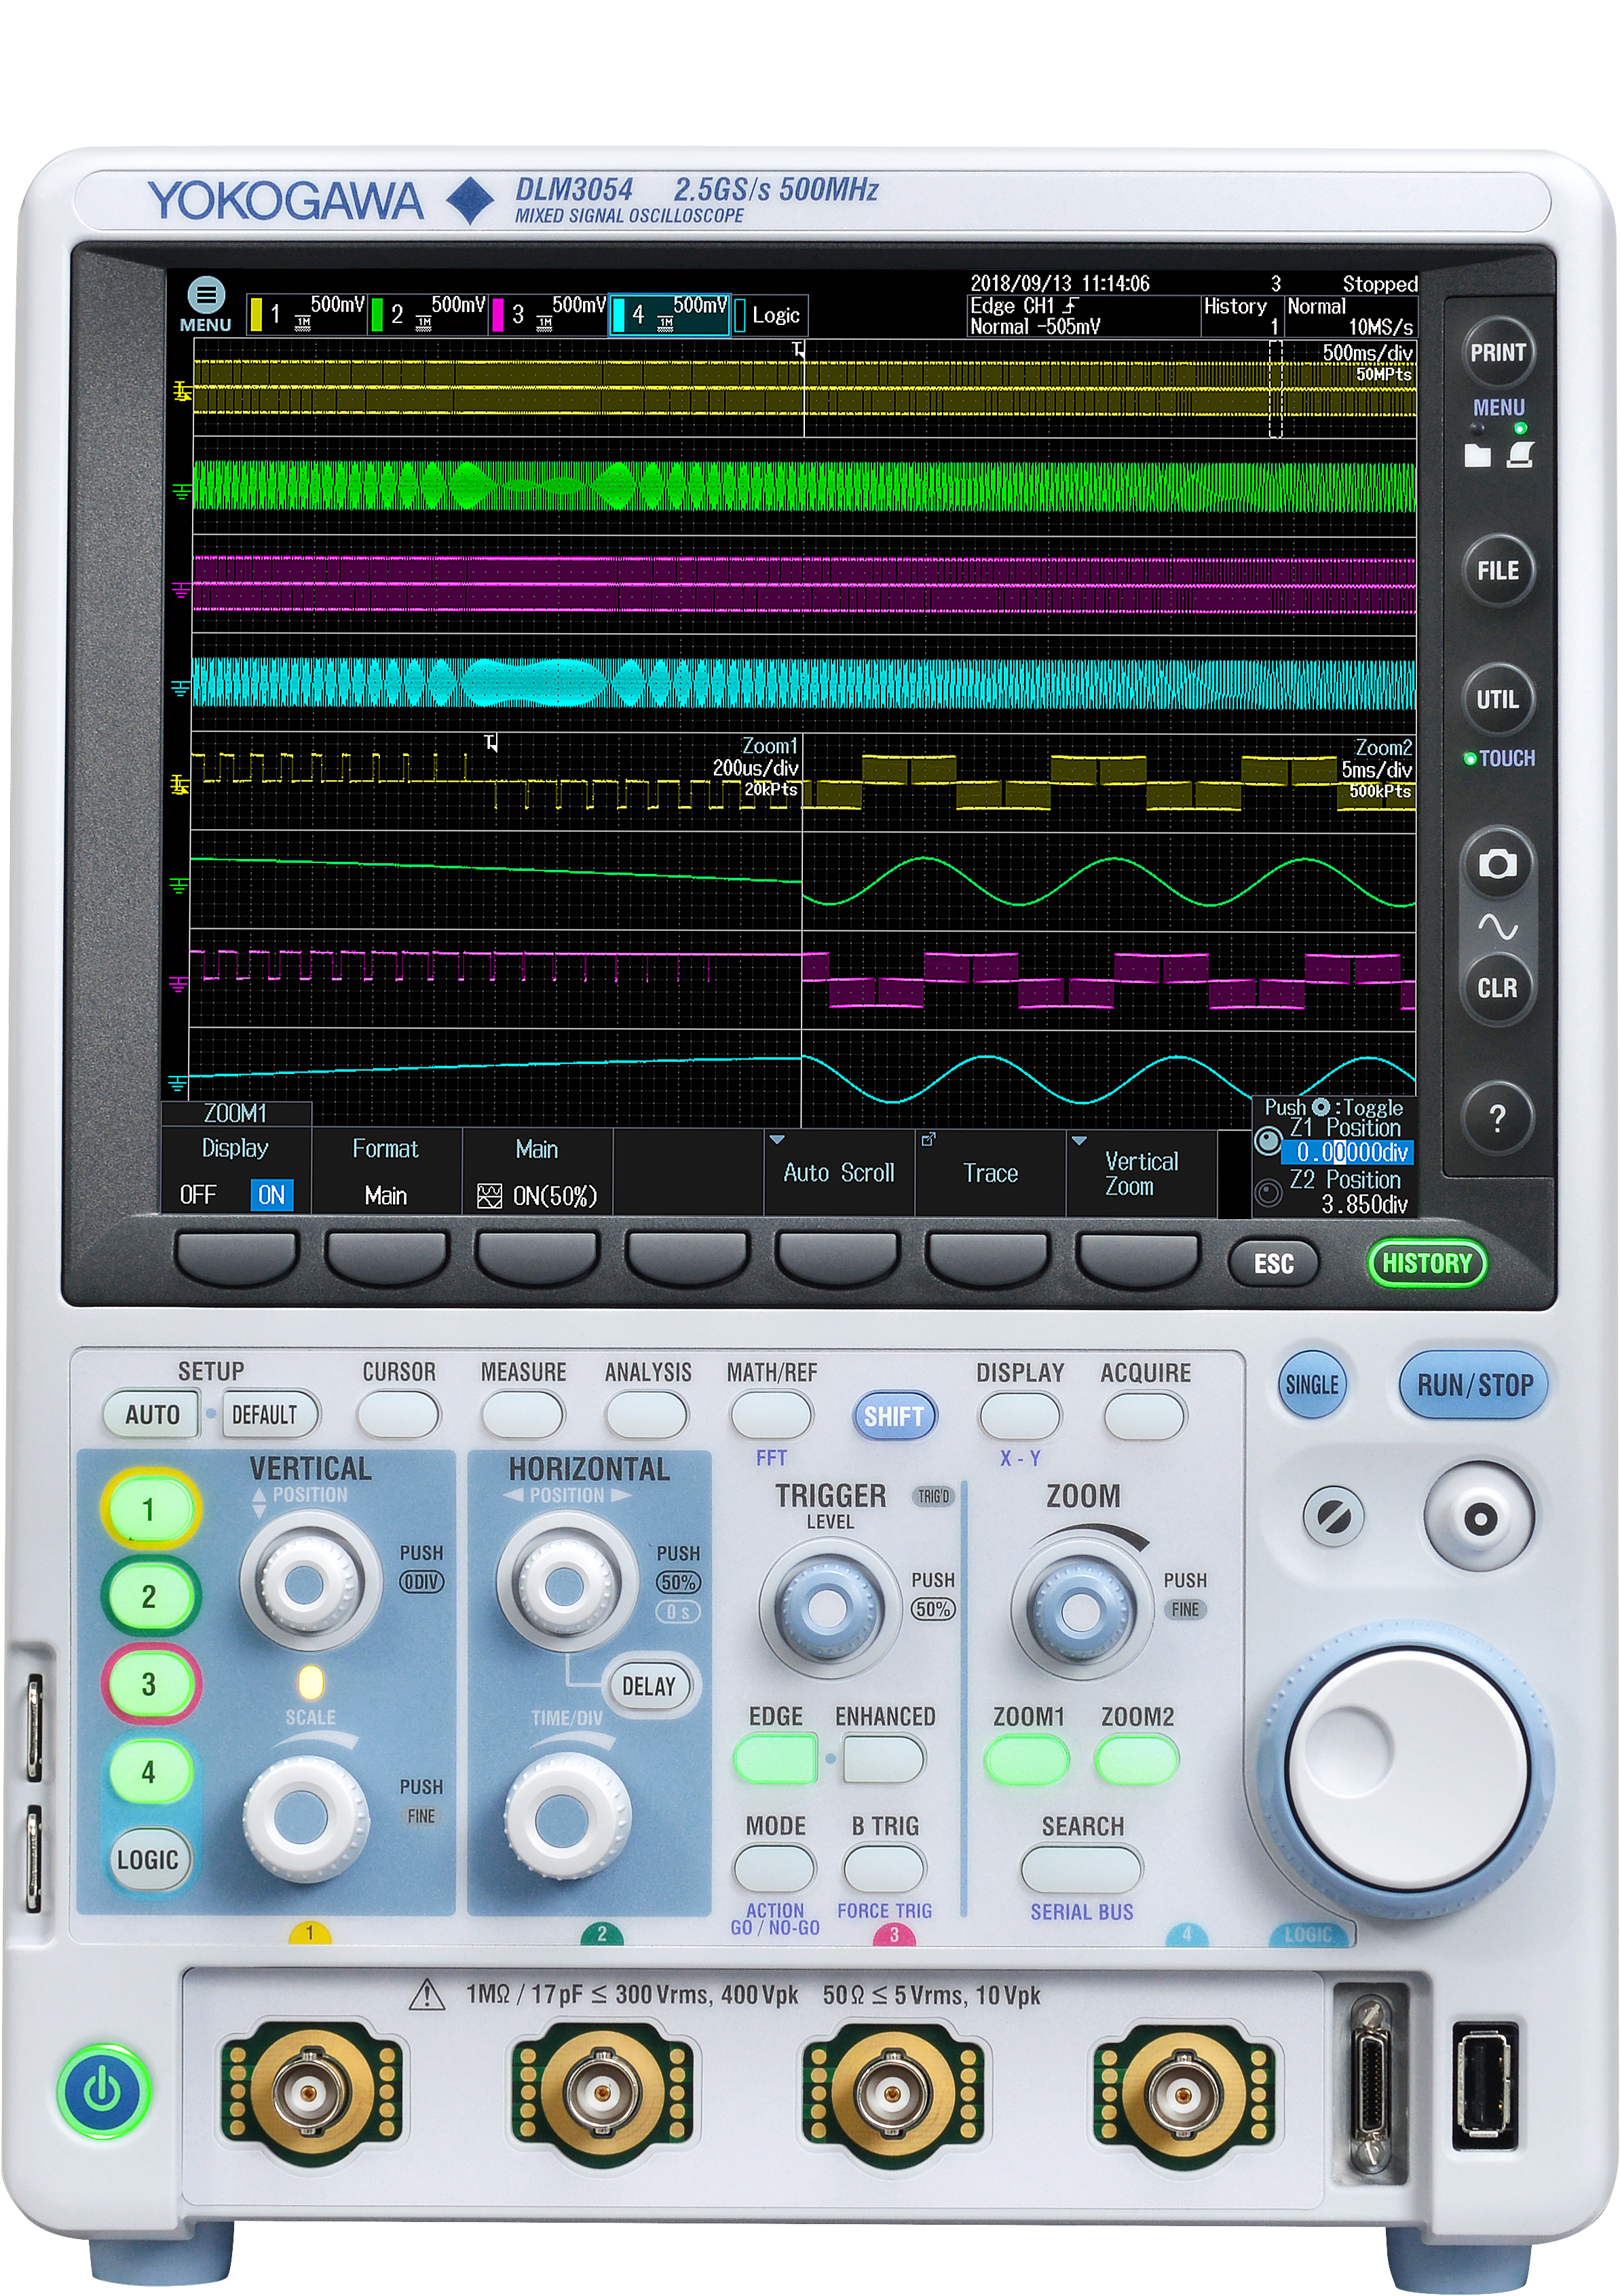Tap the FILE button
Screen dimensions: 1620x2296
[x=1497, y=571]
